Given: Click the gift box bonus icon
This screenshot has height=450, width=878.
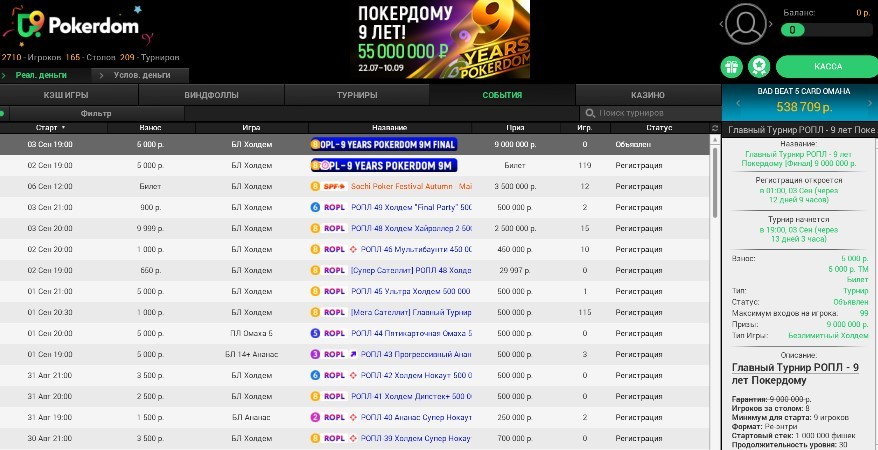Looking at the screenshot, I should coord(731,67).
